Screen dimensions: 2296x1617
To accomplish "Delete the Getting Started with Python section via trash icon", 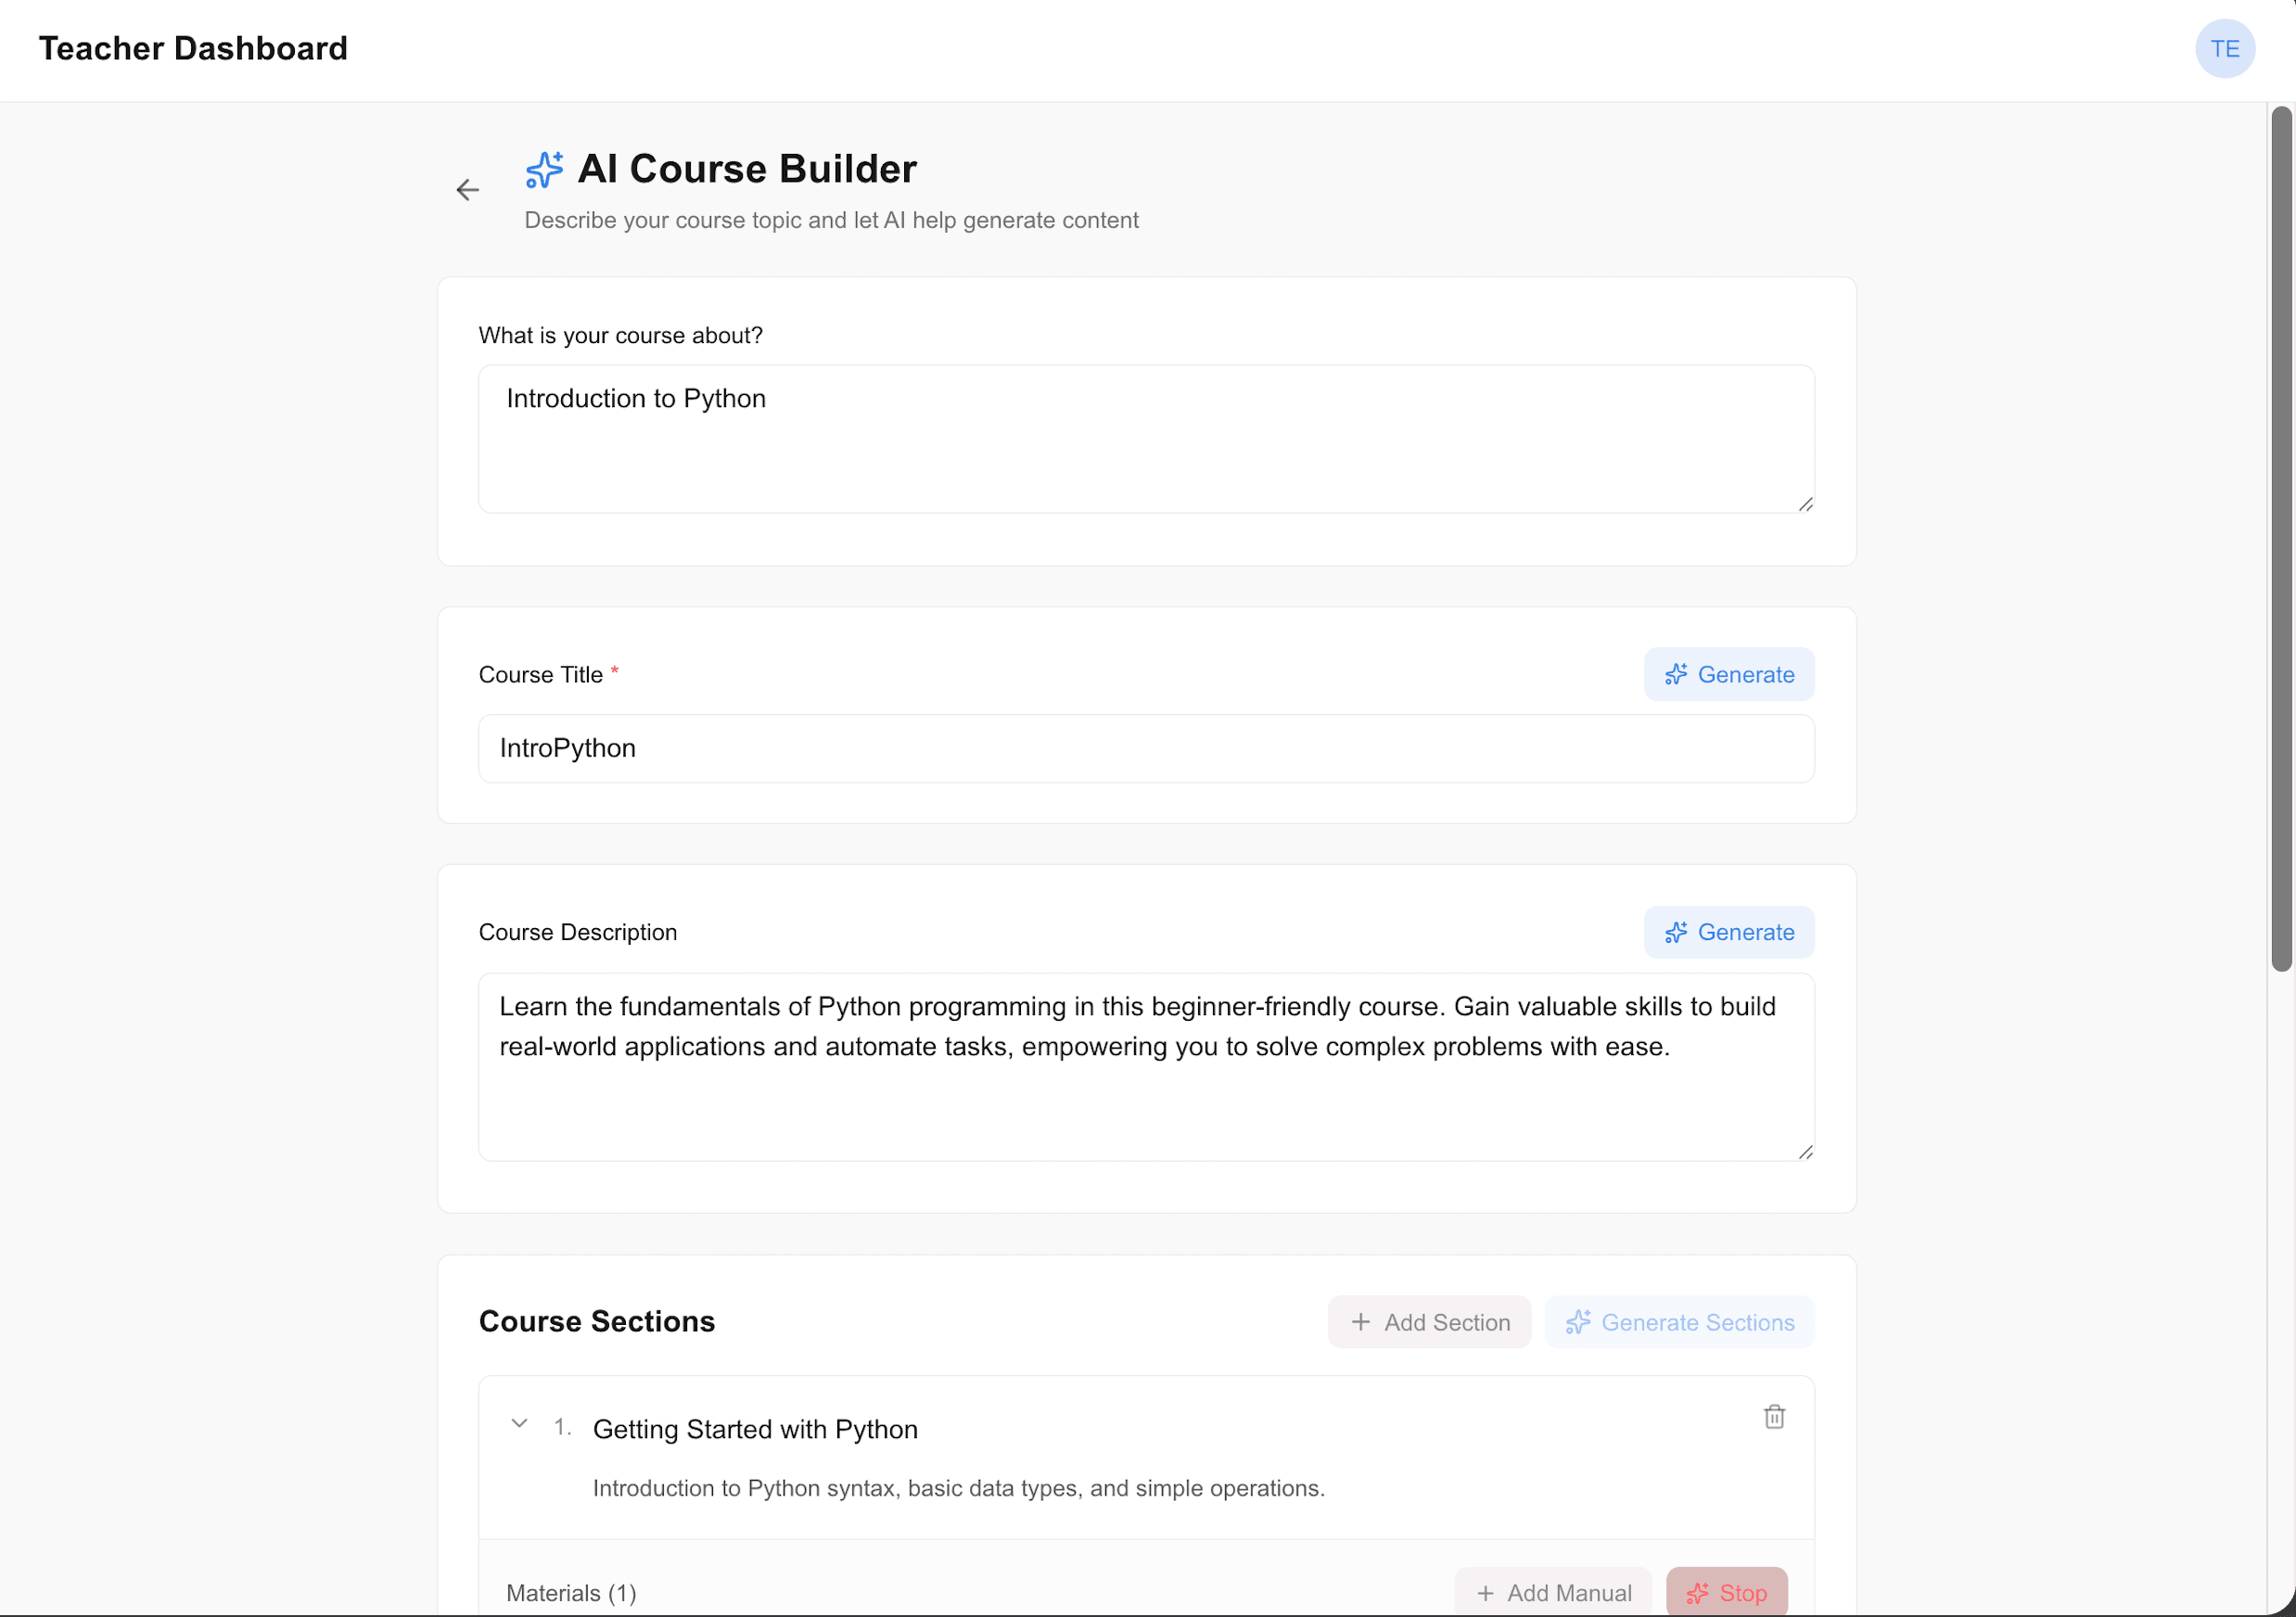I will pos(1774,1417).
